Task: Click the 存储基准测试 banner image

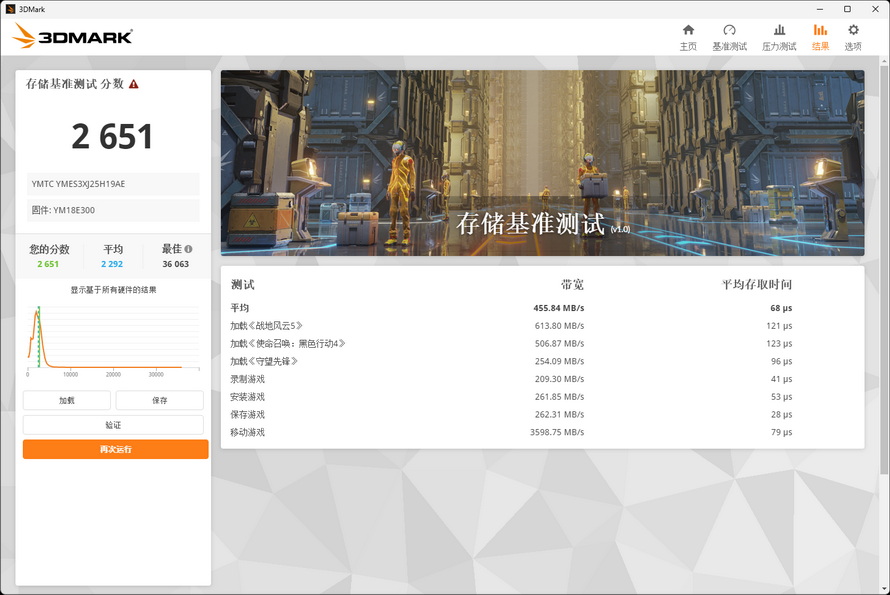Action: coord(542,163)
